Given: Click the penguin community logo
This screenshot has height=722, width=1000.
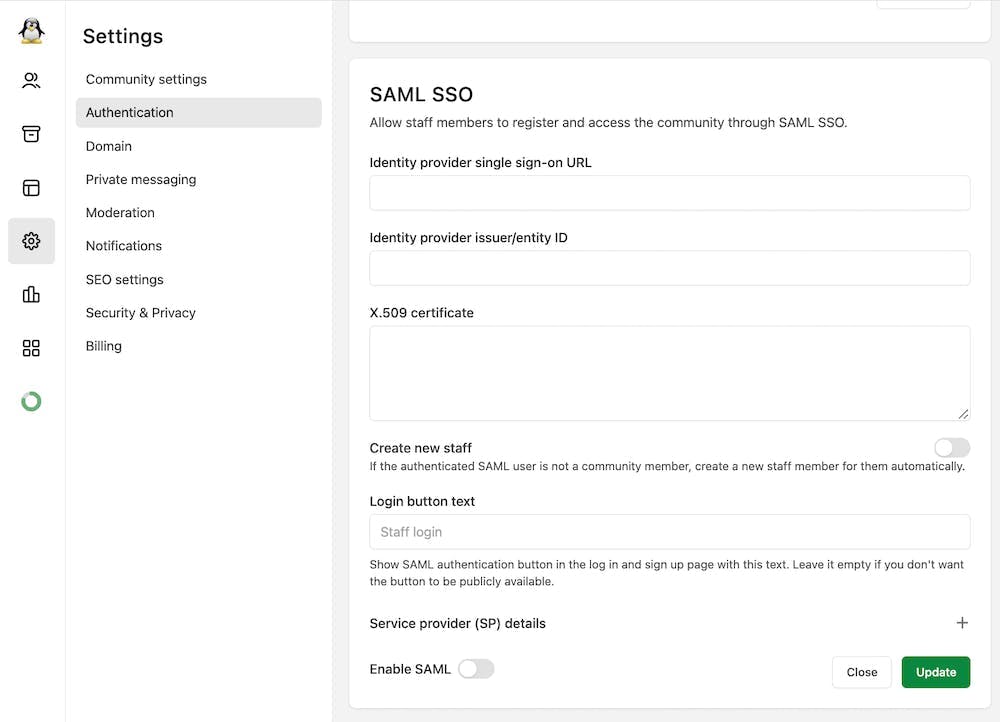Looking at the screenshot, I should click(x=31, y=30).
